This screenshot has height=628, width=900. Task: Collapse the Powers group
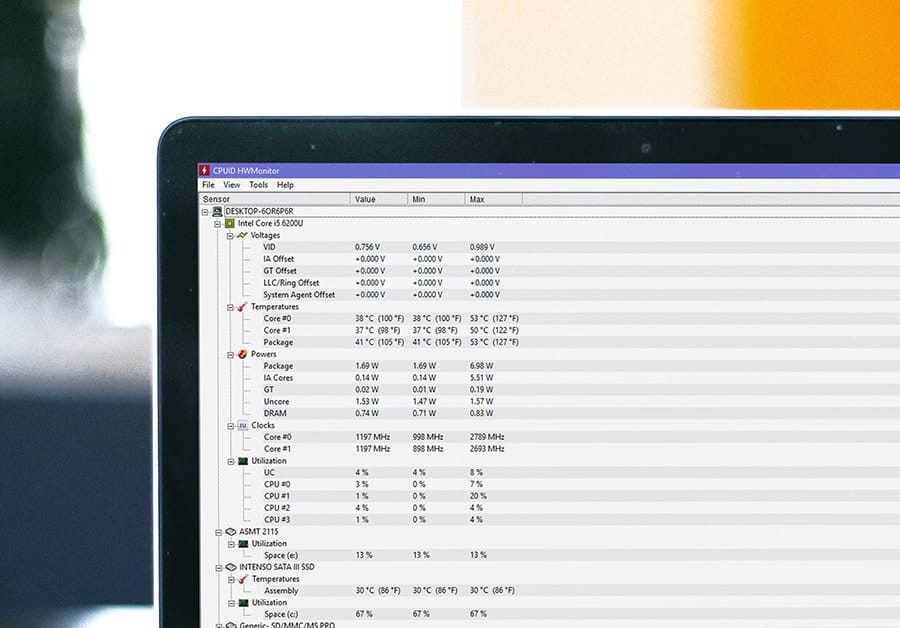click(x=230, y=355)
